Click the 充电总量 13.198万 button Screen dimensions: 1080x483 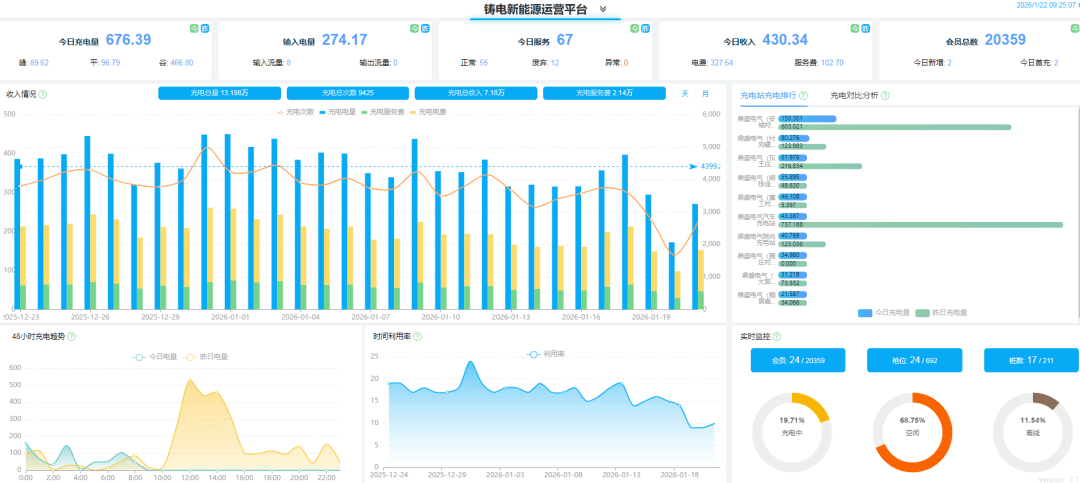(219, 94)
